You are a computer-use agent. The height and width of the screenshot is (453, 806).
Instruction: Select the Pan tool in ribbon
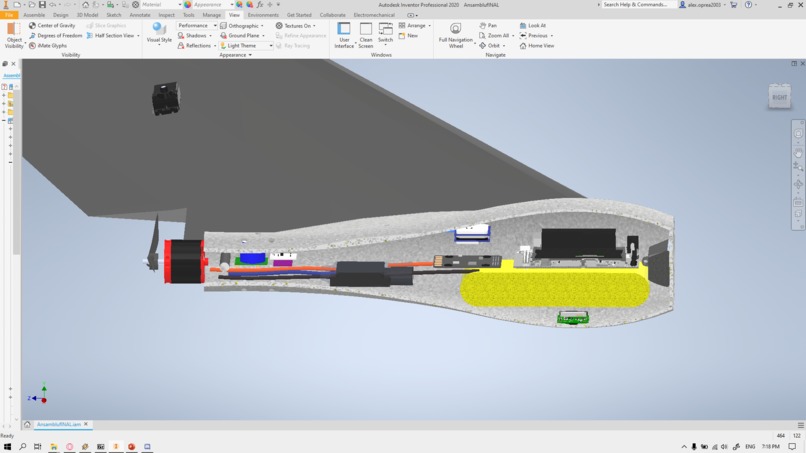tap(488, 25)
